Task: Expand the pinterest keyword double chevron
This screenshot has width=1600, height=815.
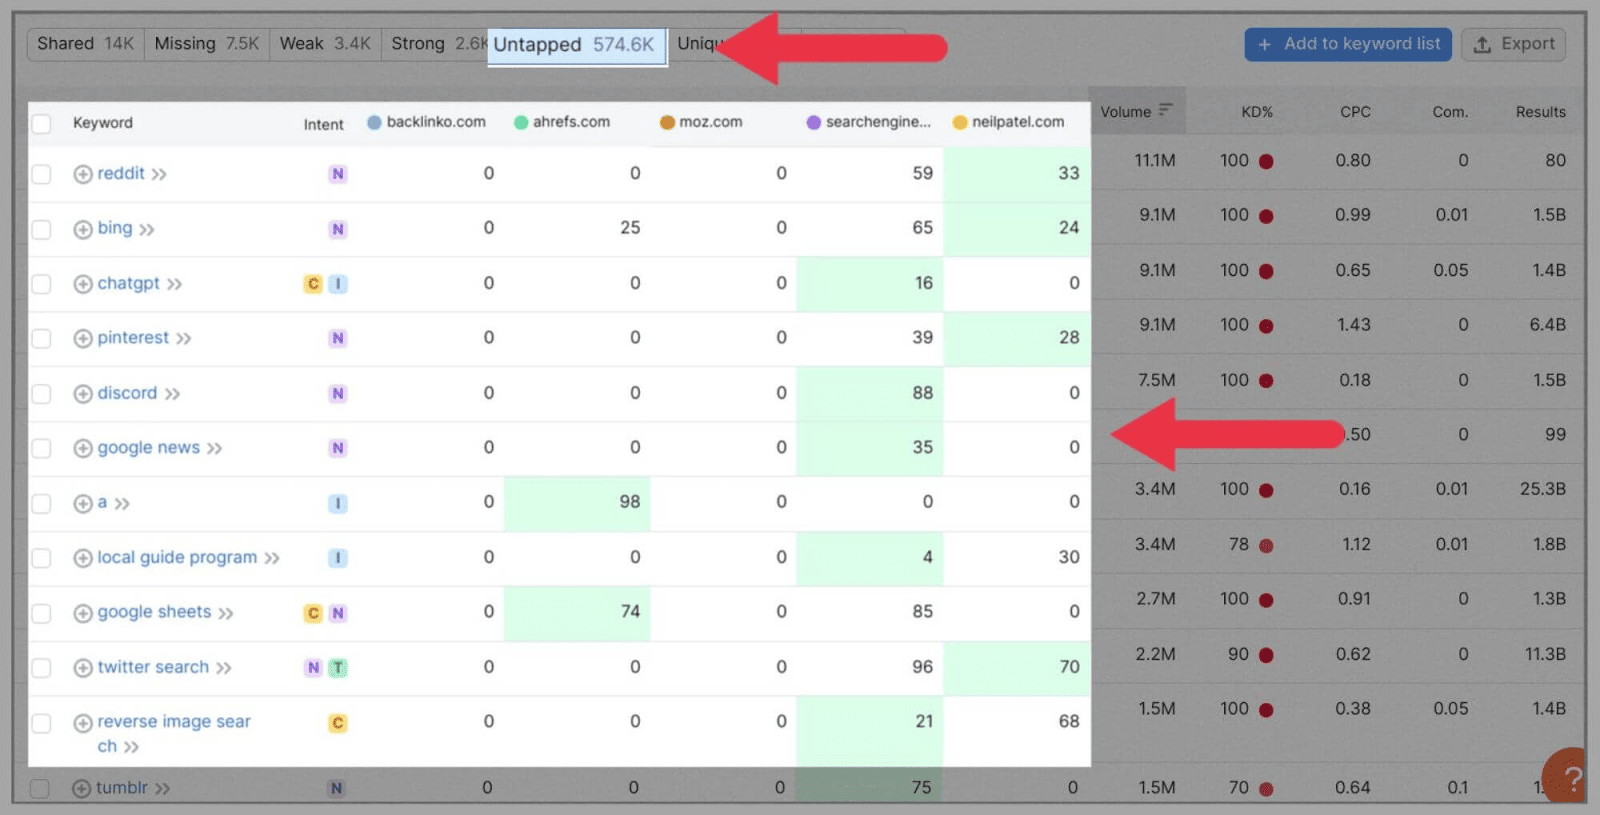Action: tap(184, 339)
